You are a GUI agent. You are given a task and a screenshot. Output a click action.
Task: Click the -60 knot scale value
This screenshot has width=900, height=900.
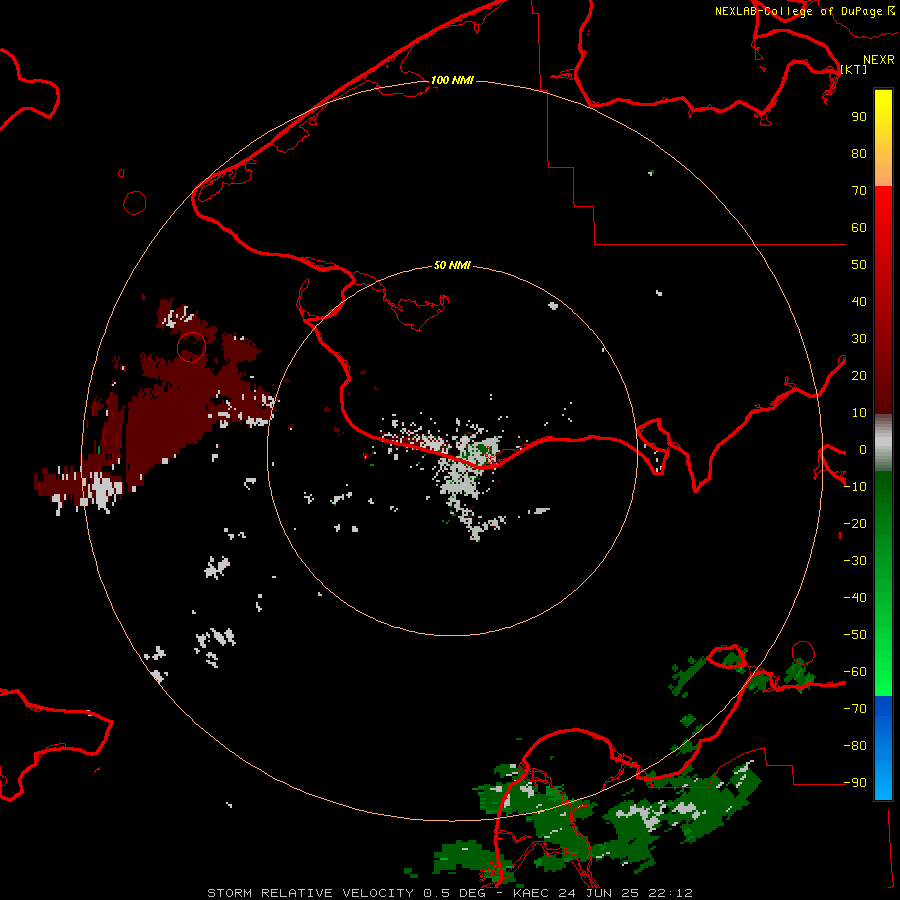pyautogui.click(x=855, y=672)
